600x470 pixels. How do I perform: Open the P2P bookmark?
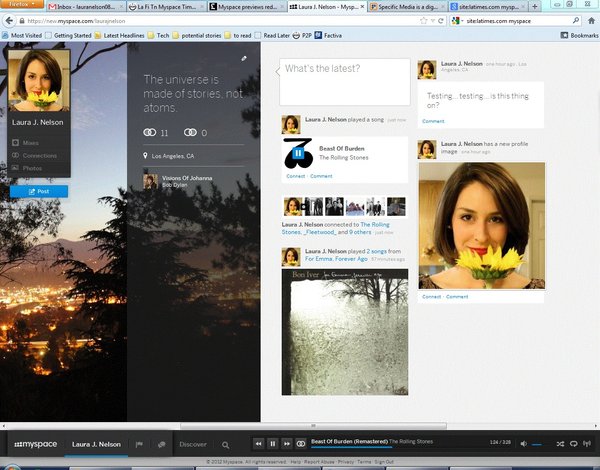302,36
